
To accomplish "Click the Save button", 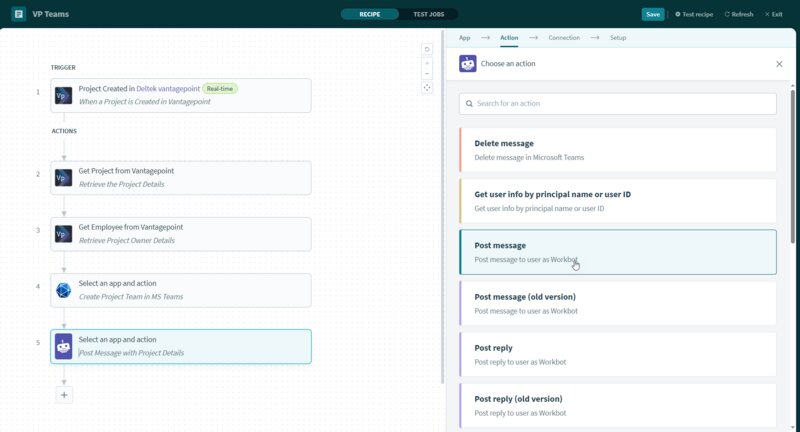I will tap(652, 14).
